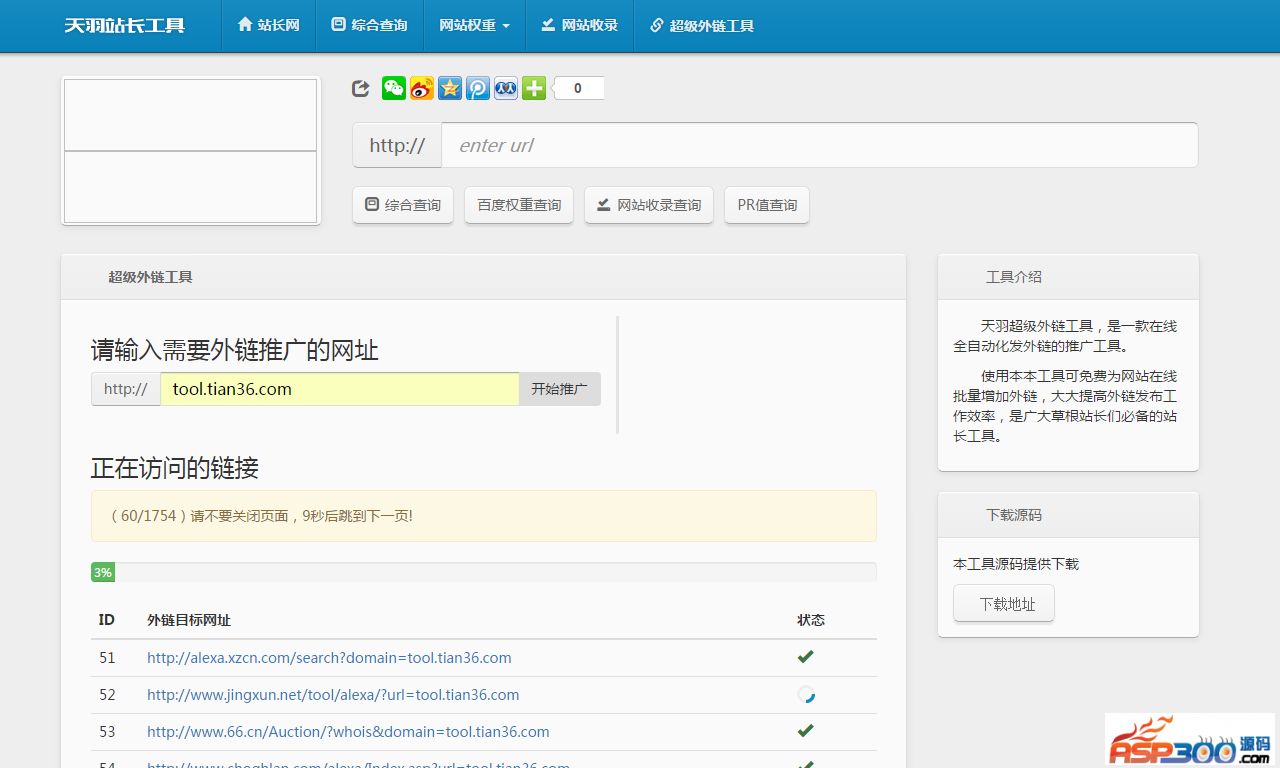Share the page to Sina Weibo

pos(422,88)
